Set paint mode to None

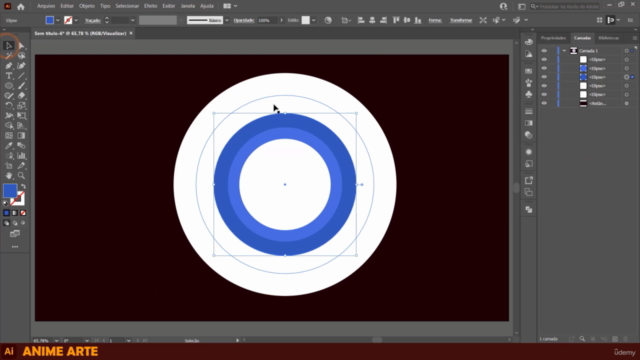point(23,213)
